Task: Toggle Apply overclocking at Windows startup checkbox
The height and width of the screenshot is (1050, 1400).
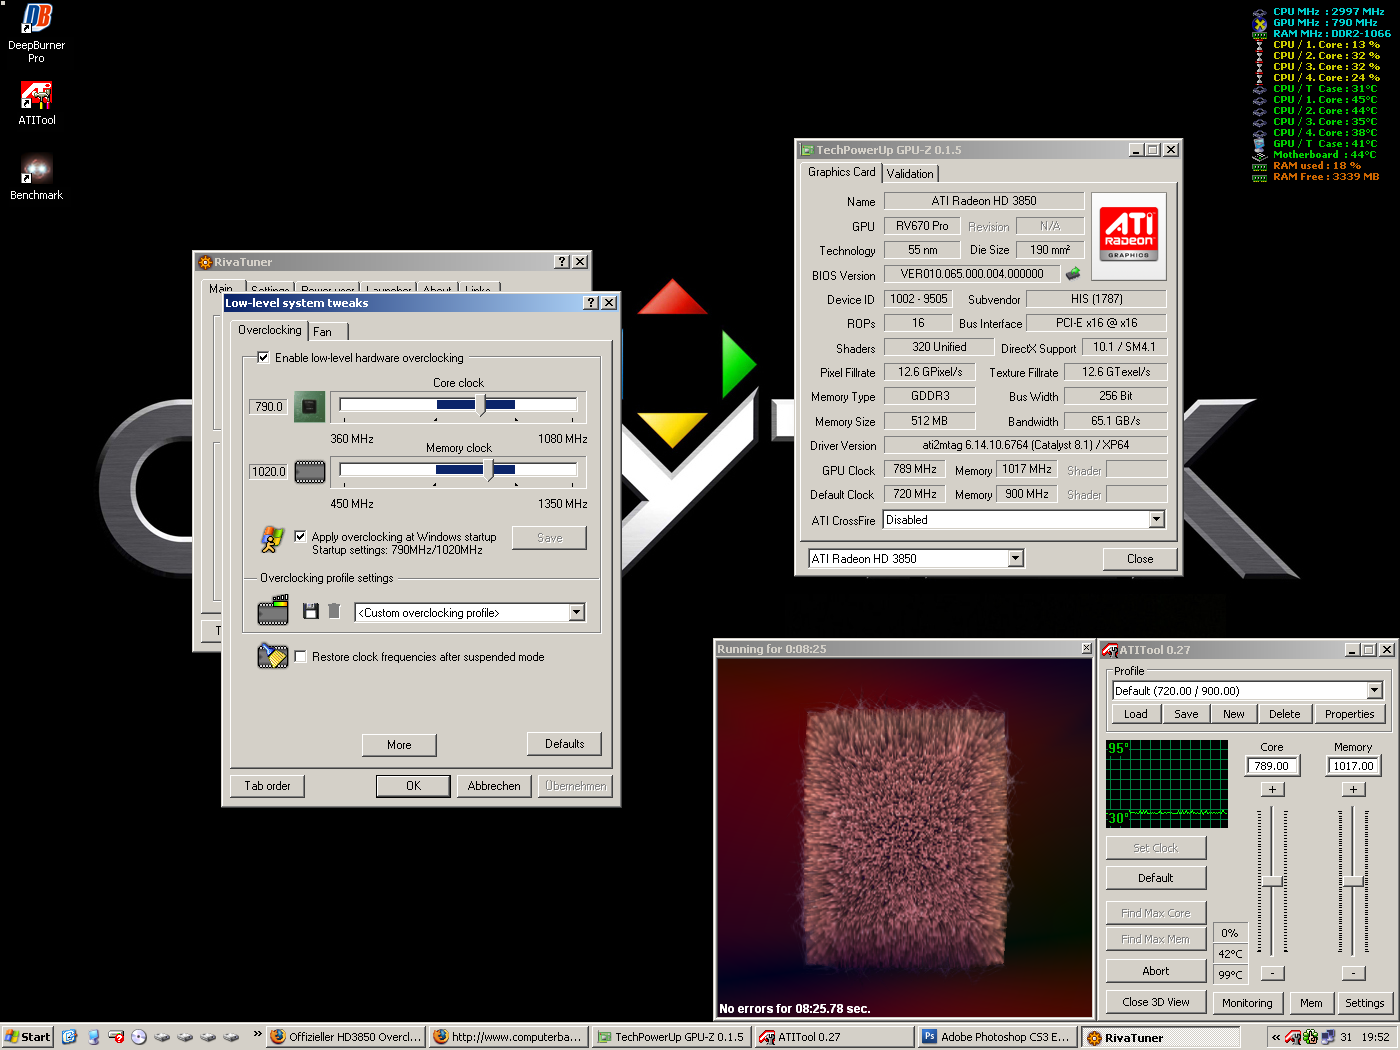Action: [300, 536]
